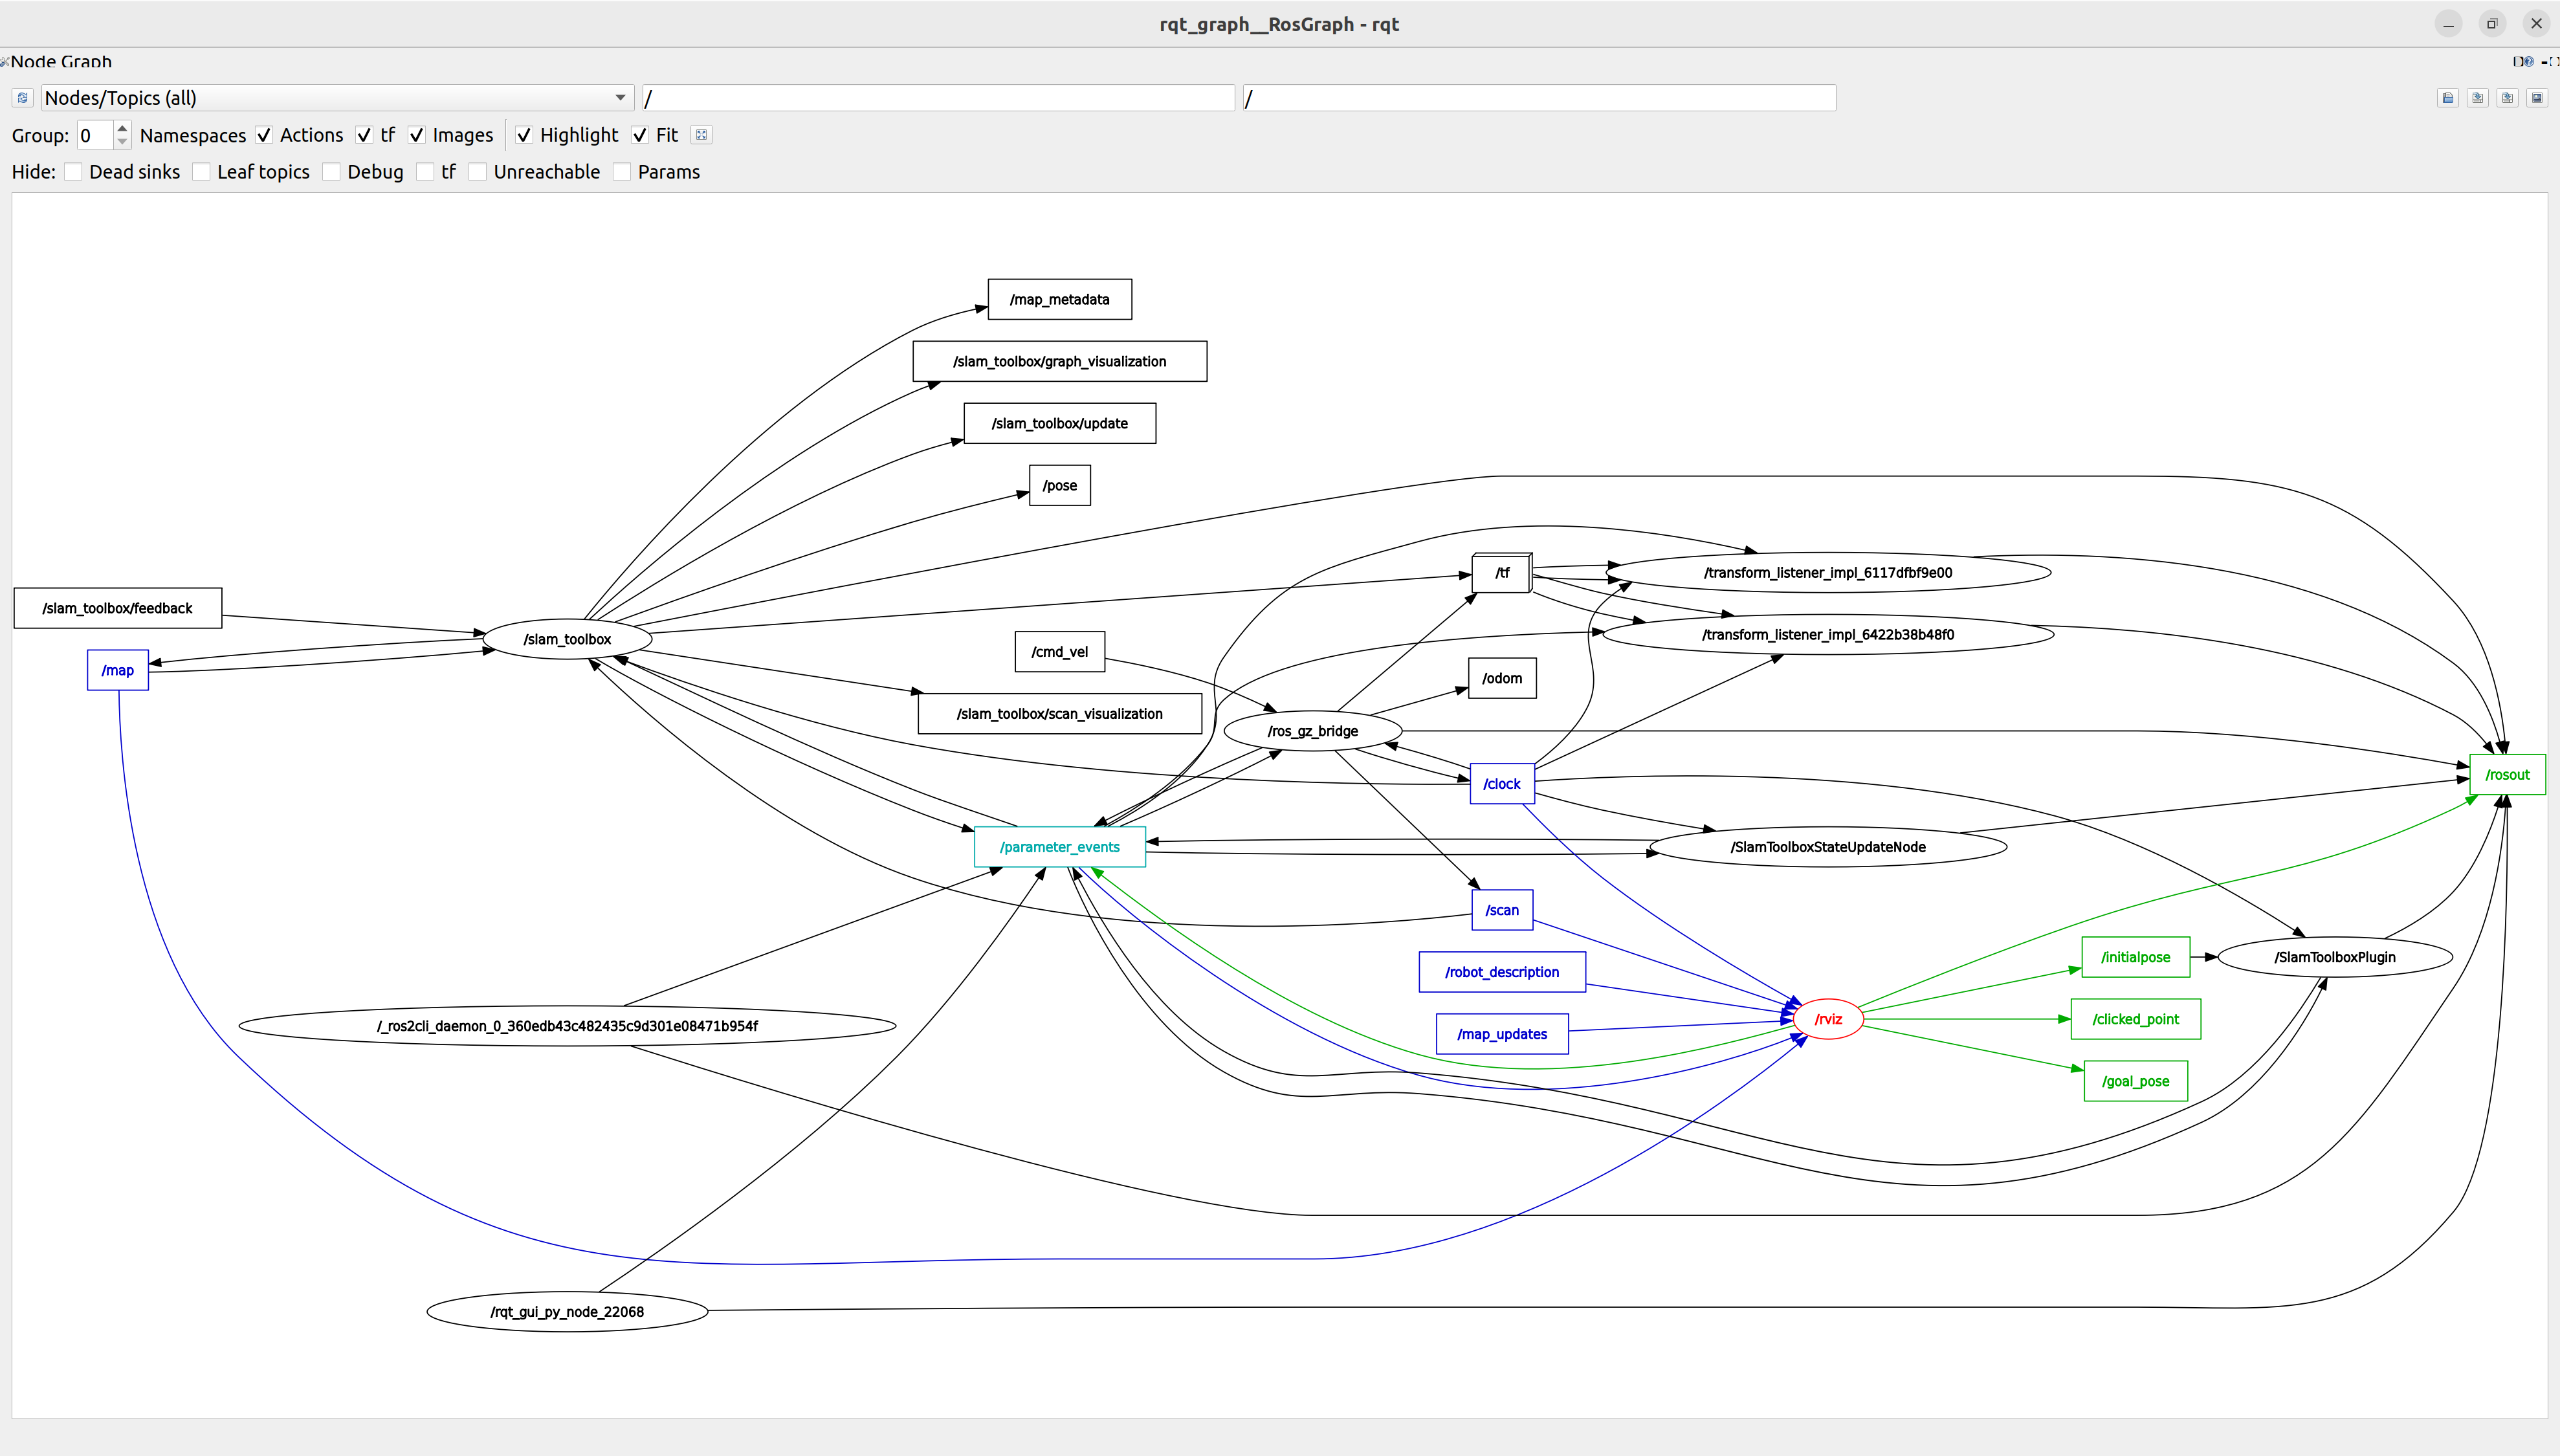This screenshot has height=1456, width=2560.
Task: Click the /clock topic box
Action: click(1502, 784)
